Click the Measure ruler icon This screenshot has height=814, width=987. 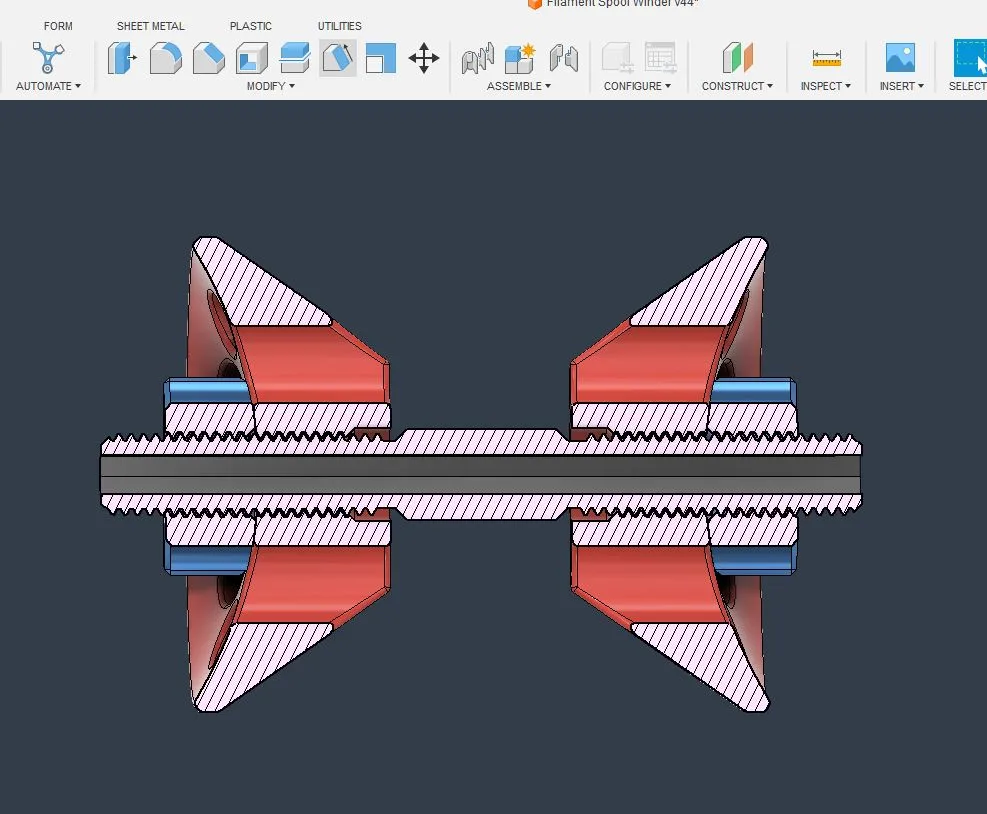point(826,59)
